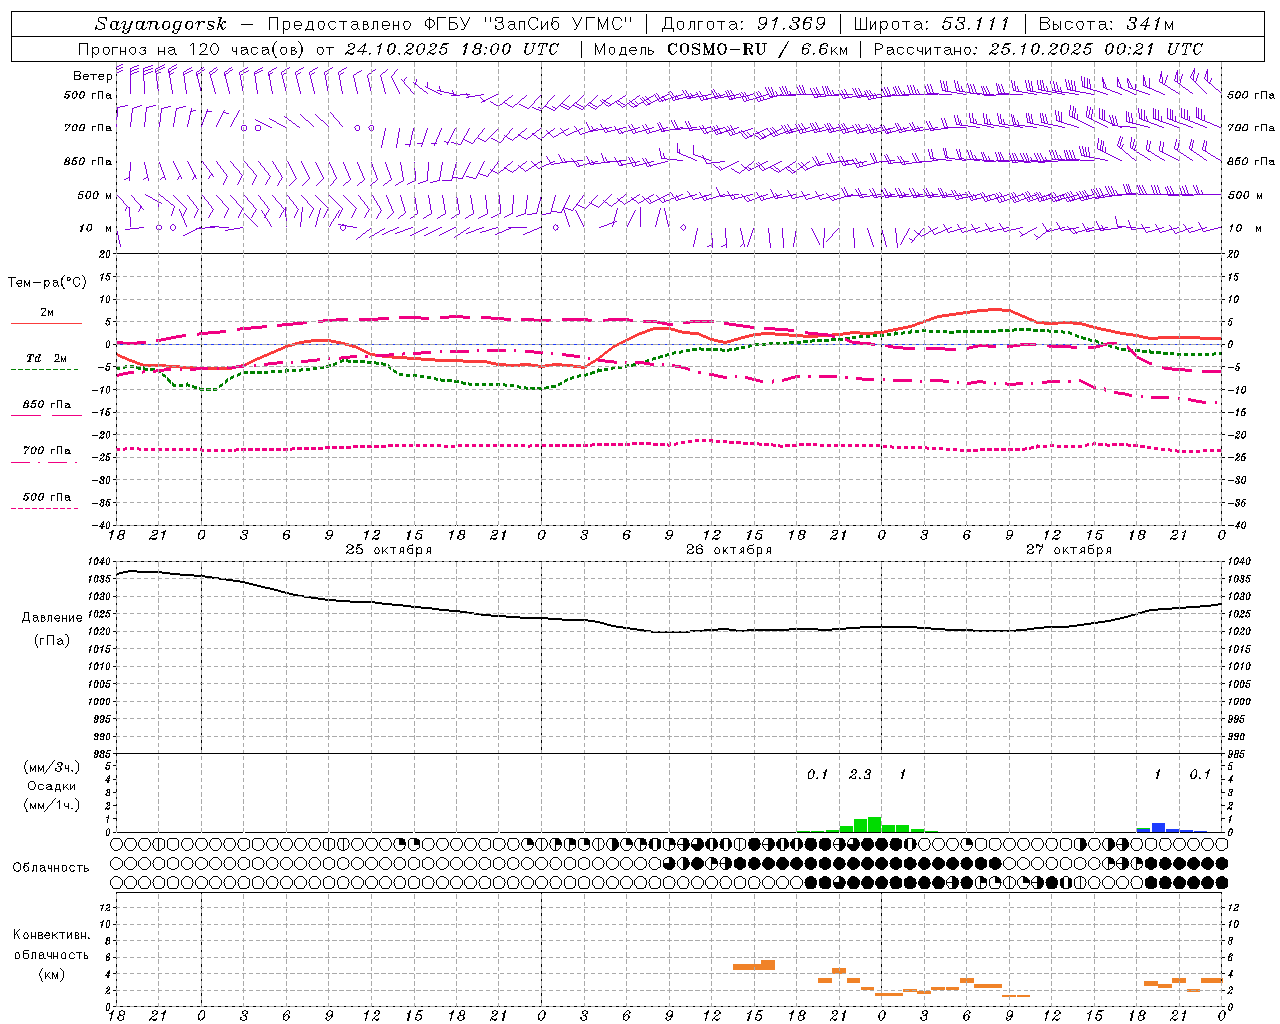Click the latitude value 53.111

click(x=975, y=24)
